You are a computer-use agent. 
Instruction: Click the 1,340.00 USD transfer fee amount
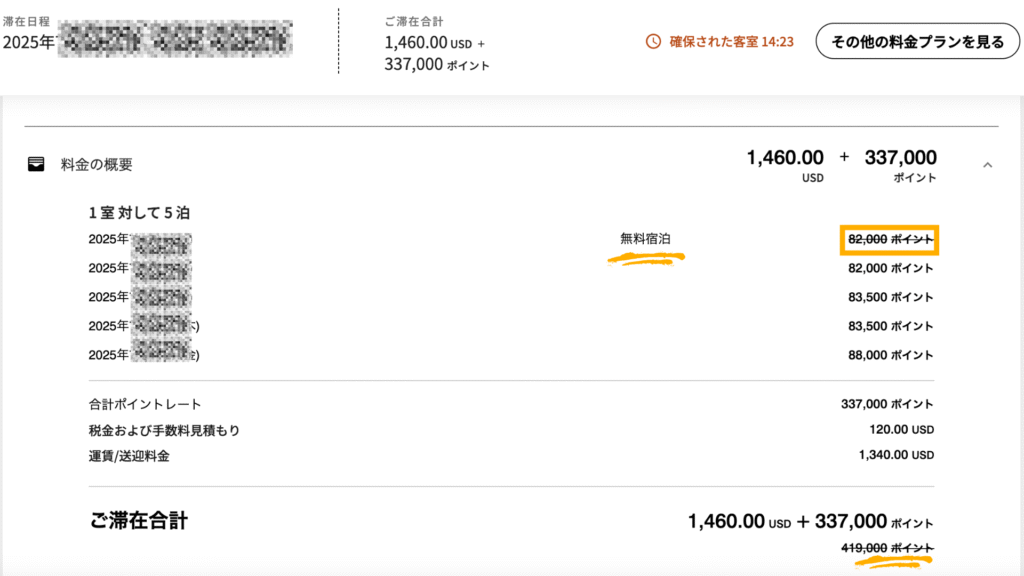[896, 455]
